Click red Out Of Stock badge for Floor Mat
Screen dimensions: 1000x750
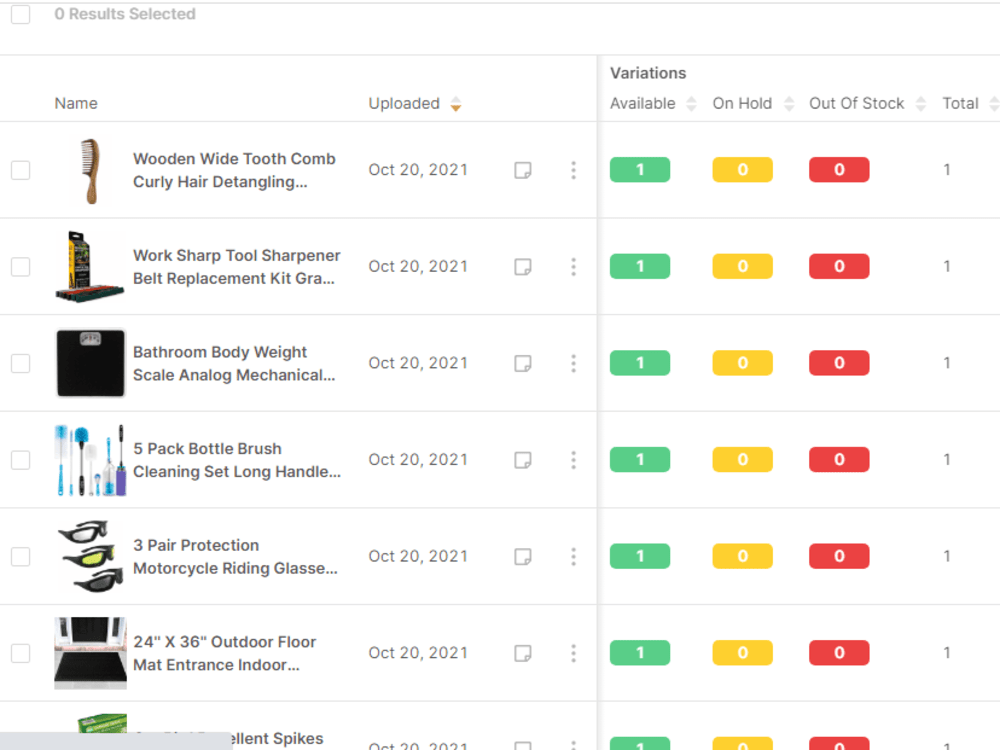(839, 653)
